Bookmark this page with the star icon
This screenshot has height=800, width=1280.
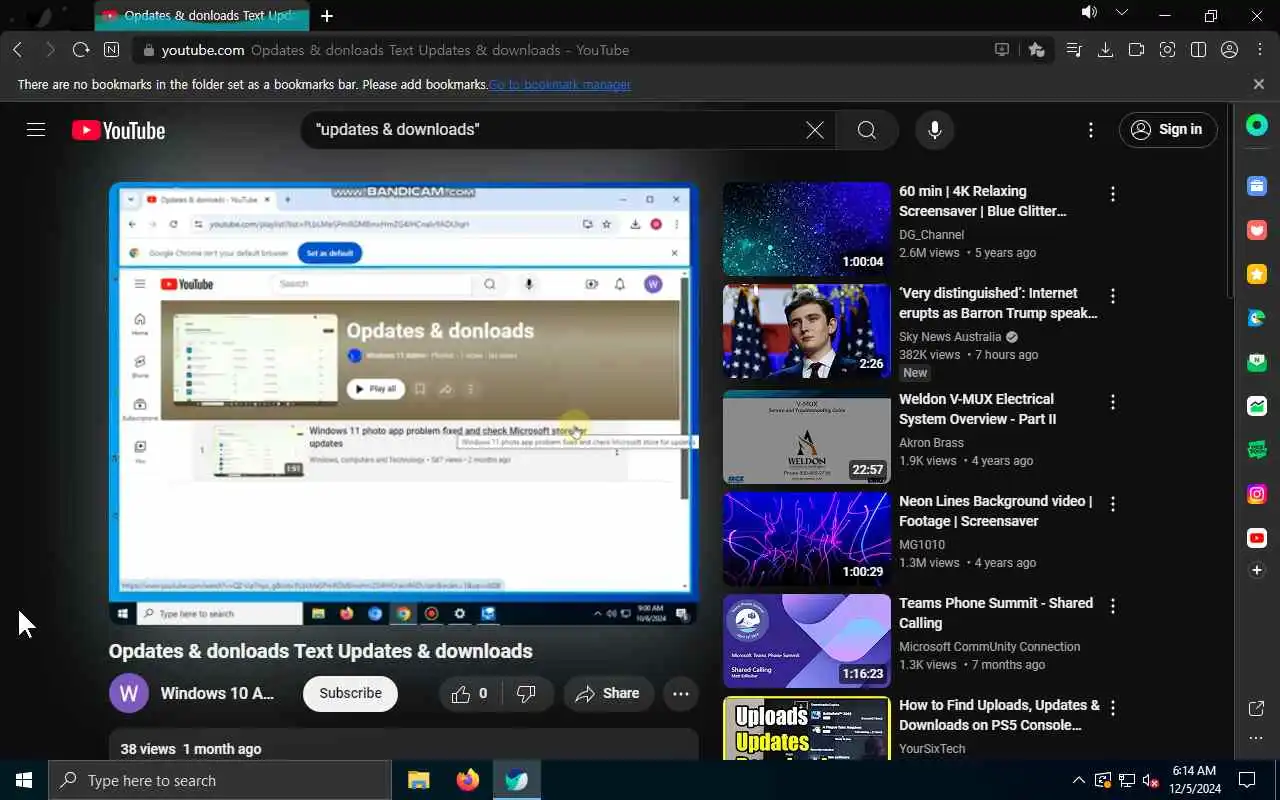tap(1036, 50)
